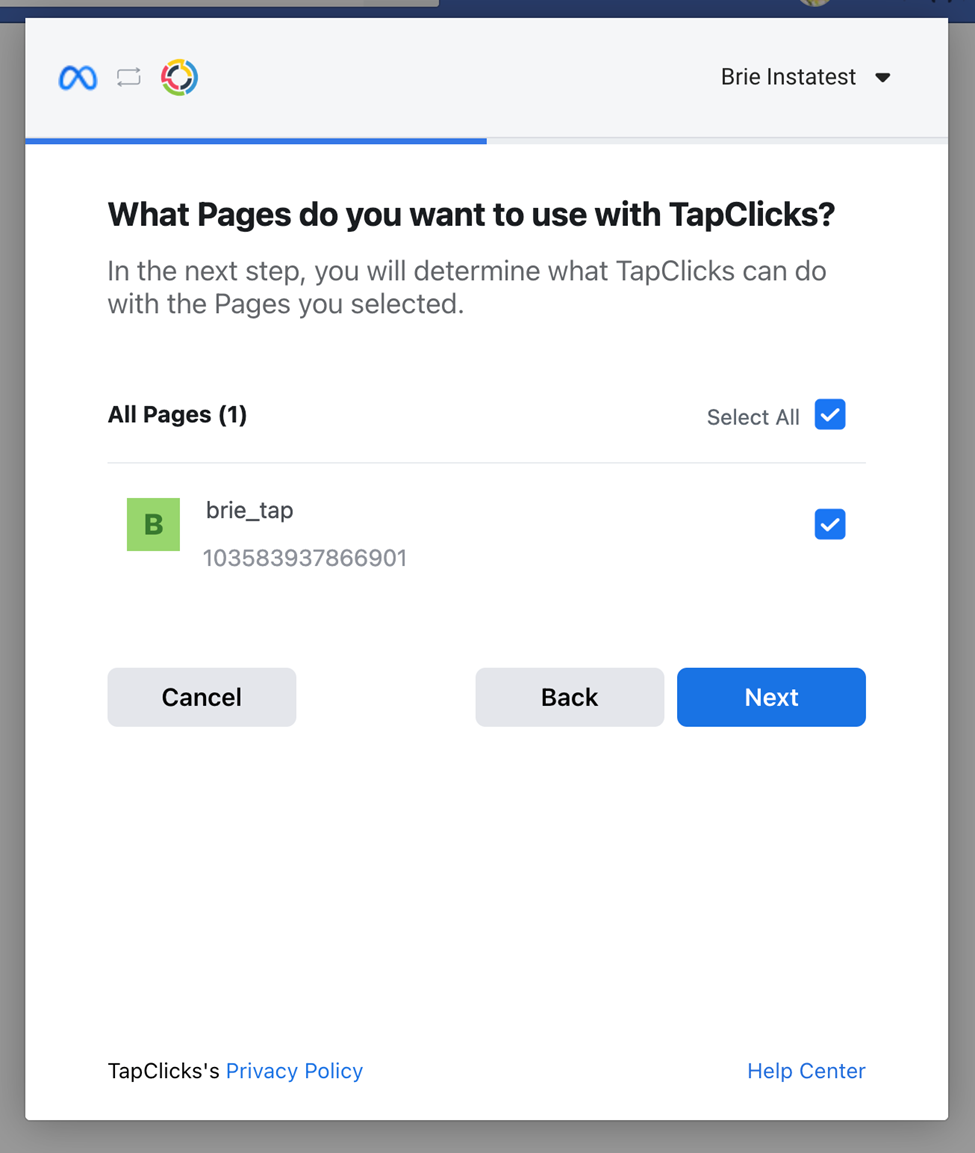Click the sync arrows icon in header
Screen dimensions: 975x1153
coord(129,77)
